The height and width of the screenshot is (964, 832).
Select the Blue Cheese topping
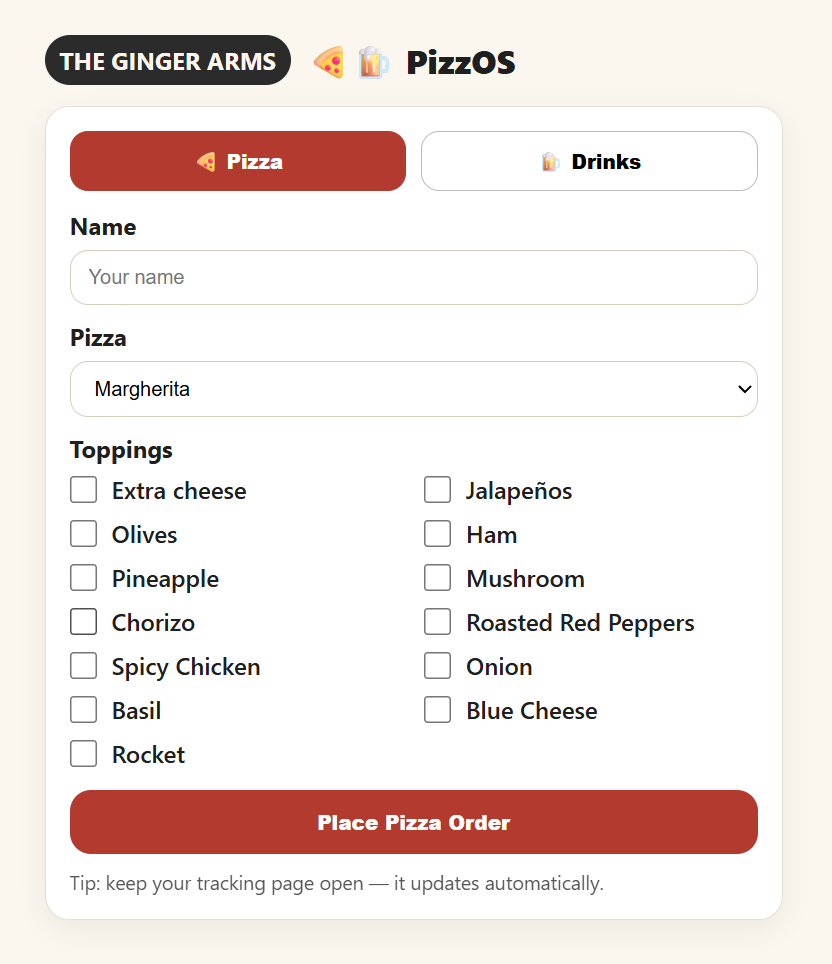[x=438, y=710]
